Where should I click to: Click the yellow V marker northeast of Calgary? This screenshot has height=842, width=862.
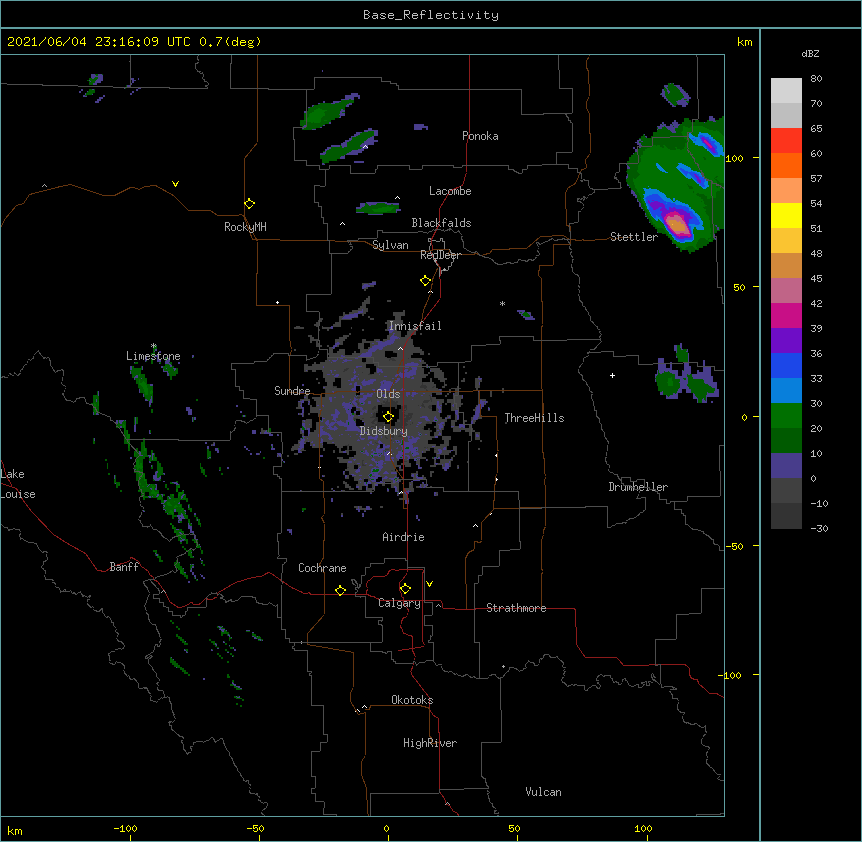pos(429,584)
